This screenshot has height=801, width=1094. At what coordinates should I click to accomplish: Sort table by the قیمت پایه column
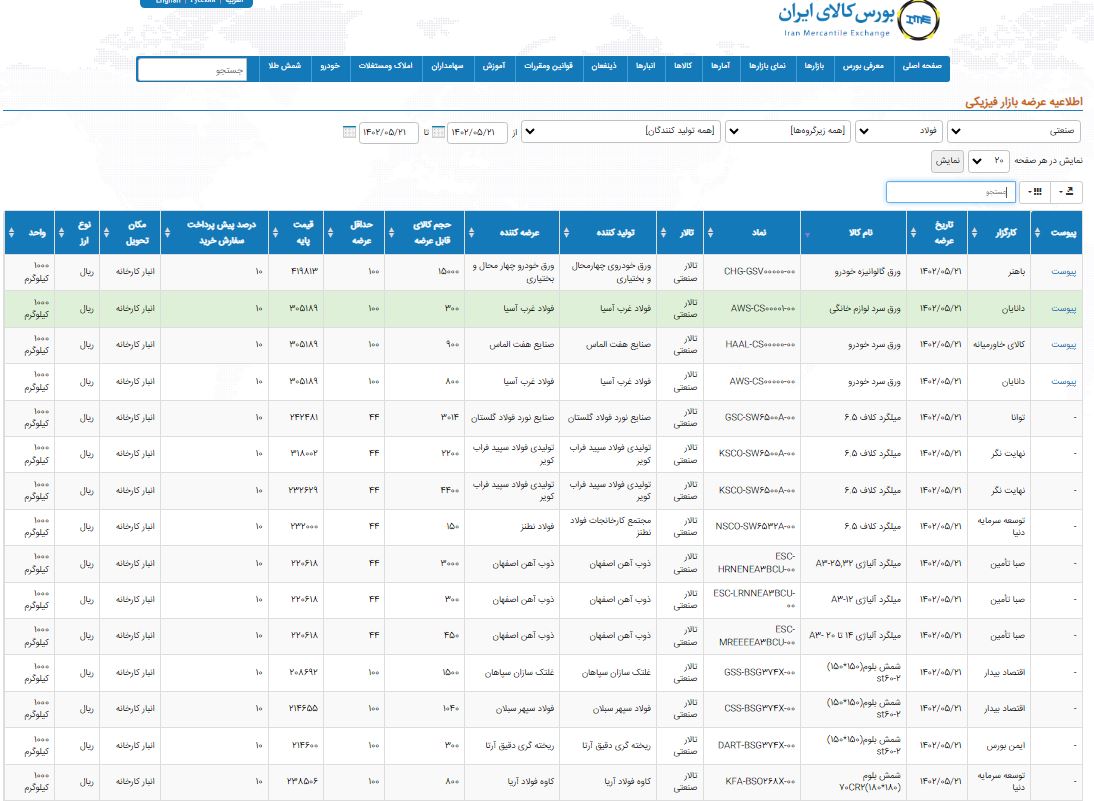296,232
